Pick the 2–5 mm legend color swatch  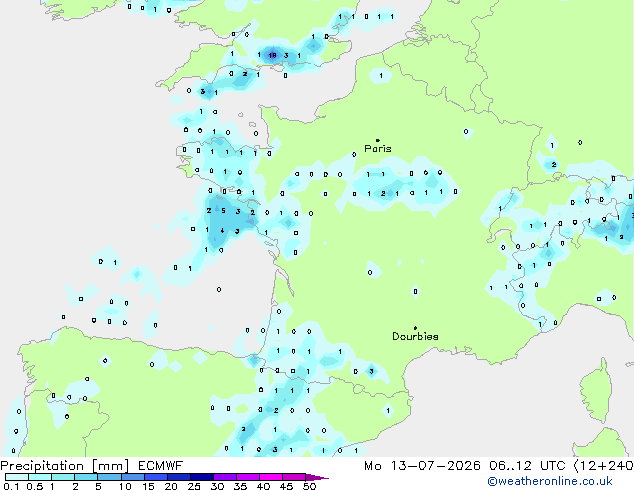point(86,477)
